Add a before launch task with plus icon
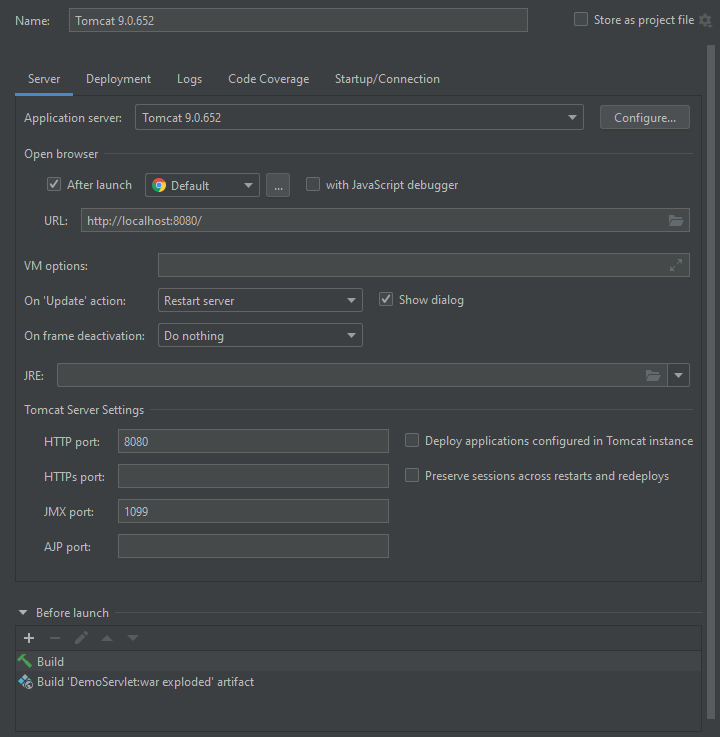The image size is (720, 737). pos(29,638)
